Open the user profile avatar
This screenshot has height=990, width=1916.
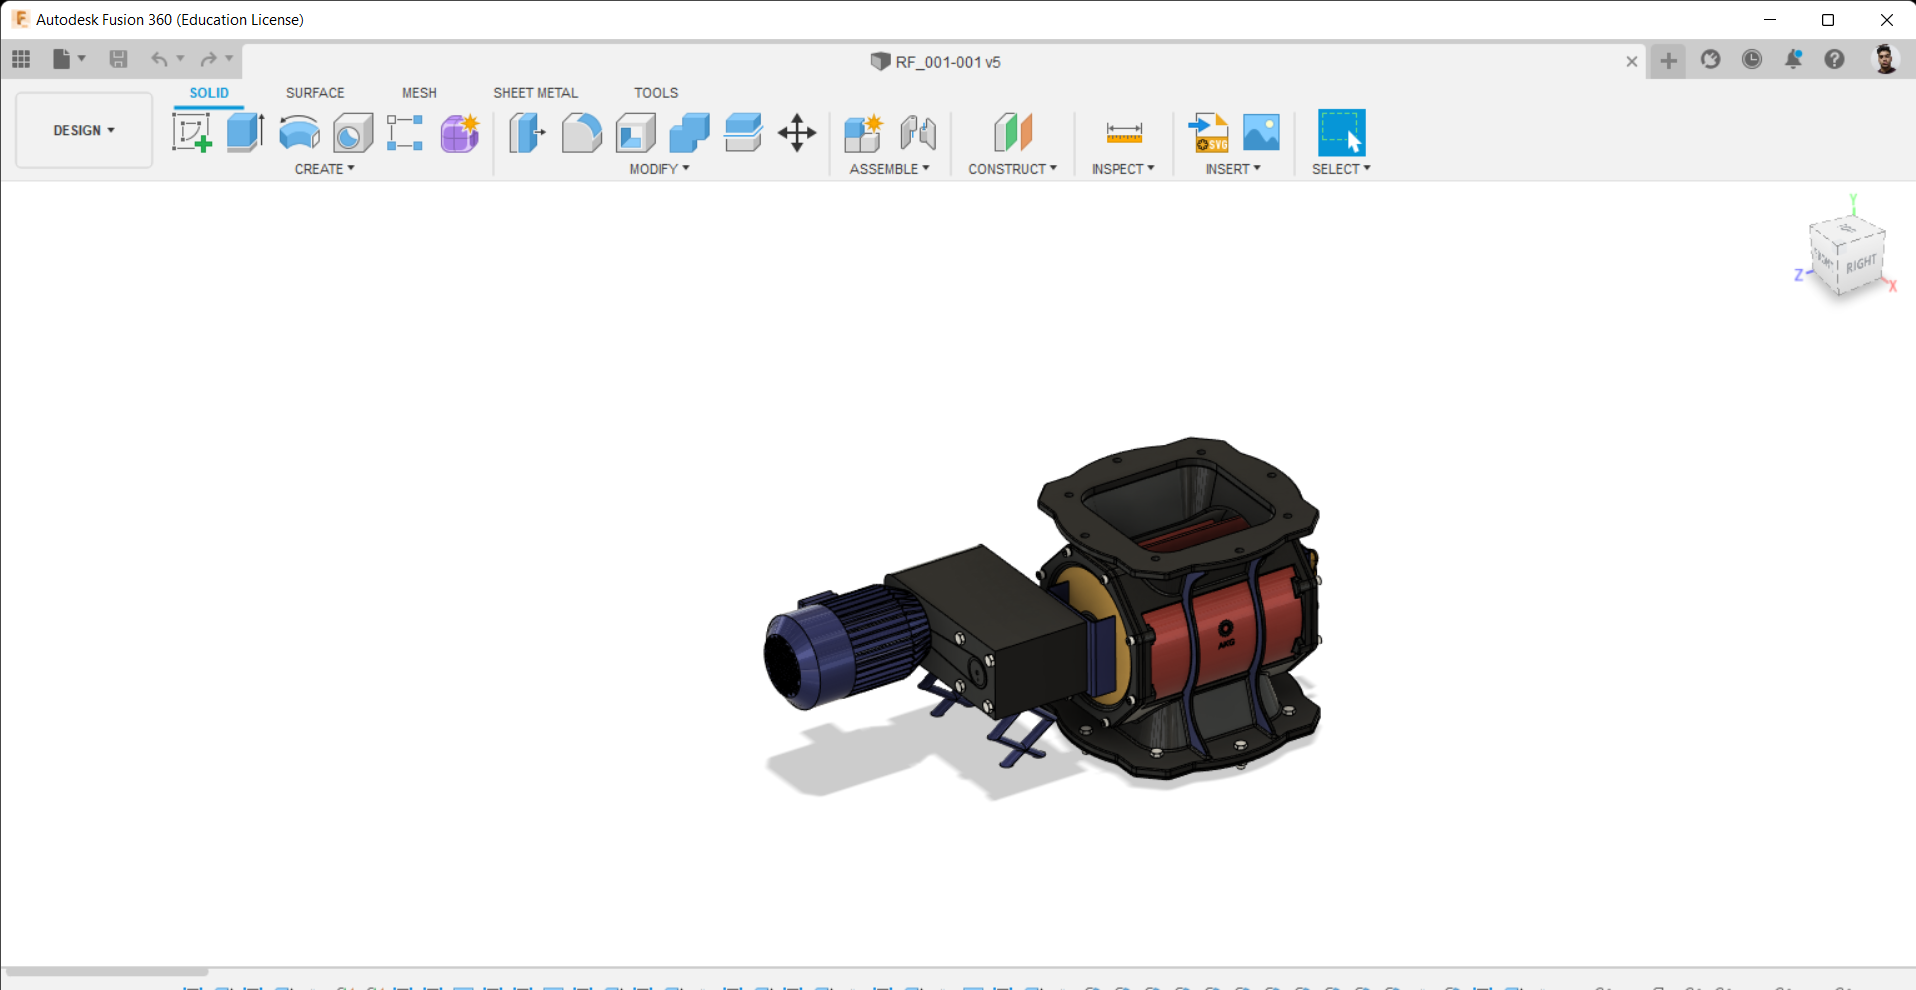coord(1885,59)
